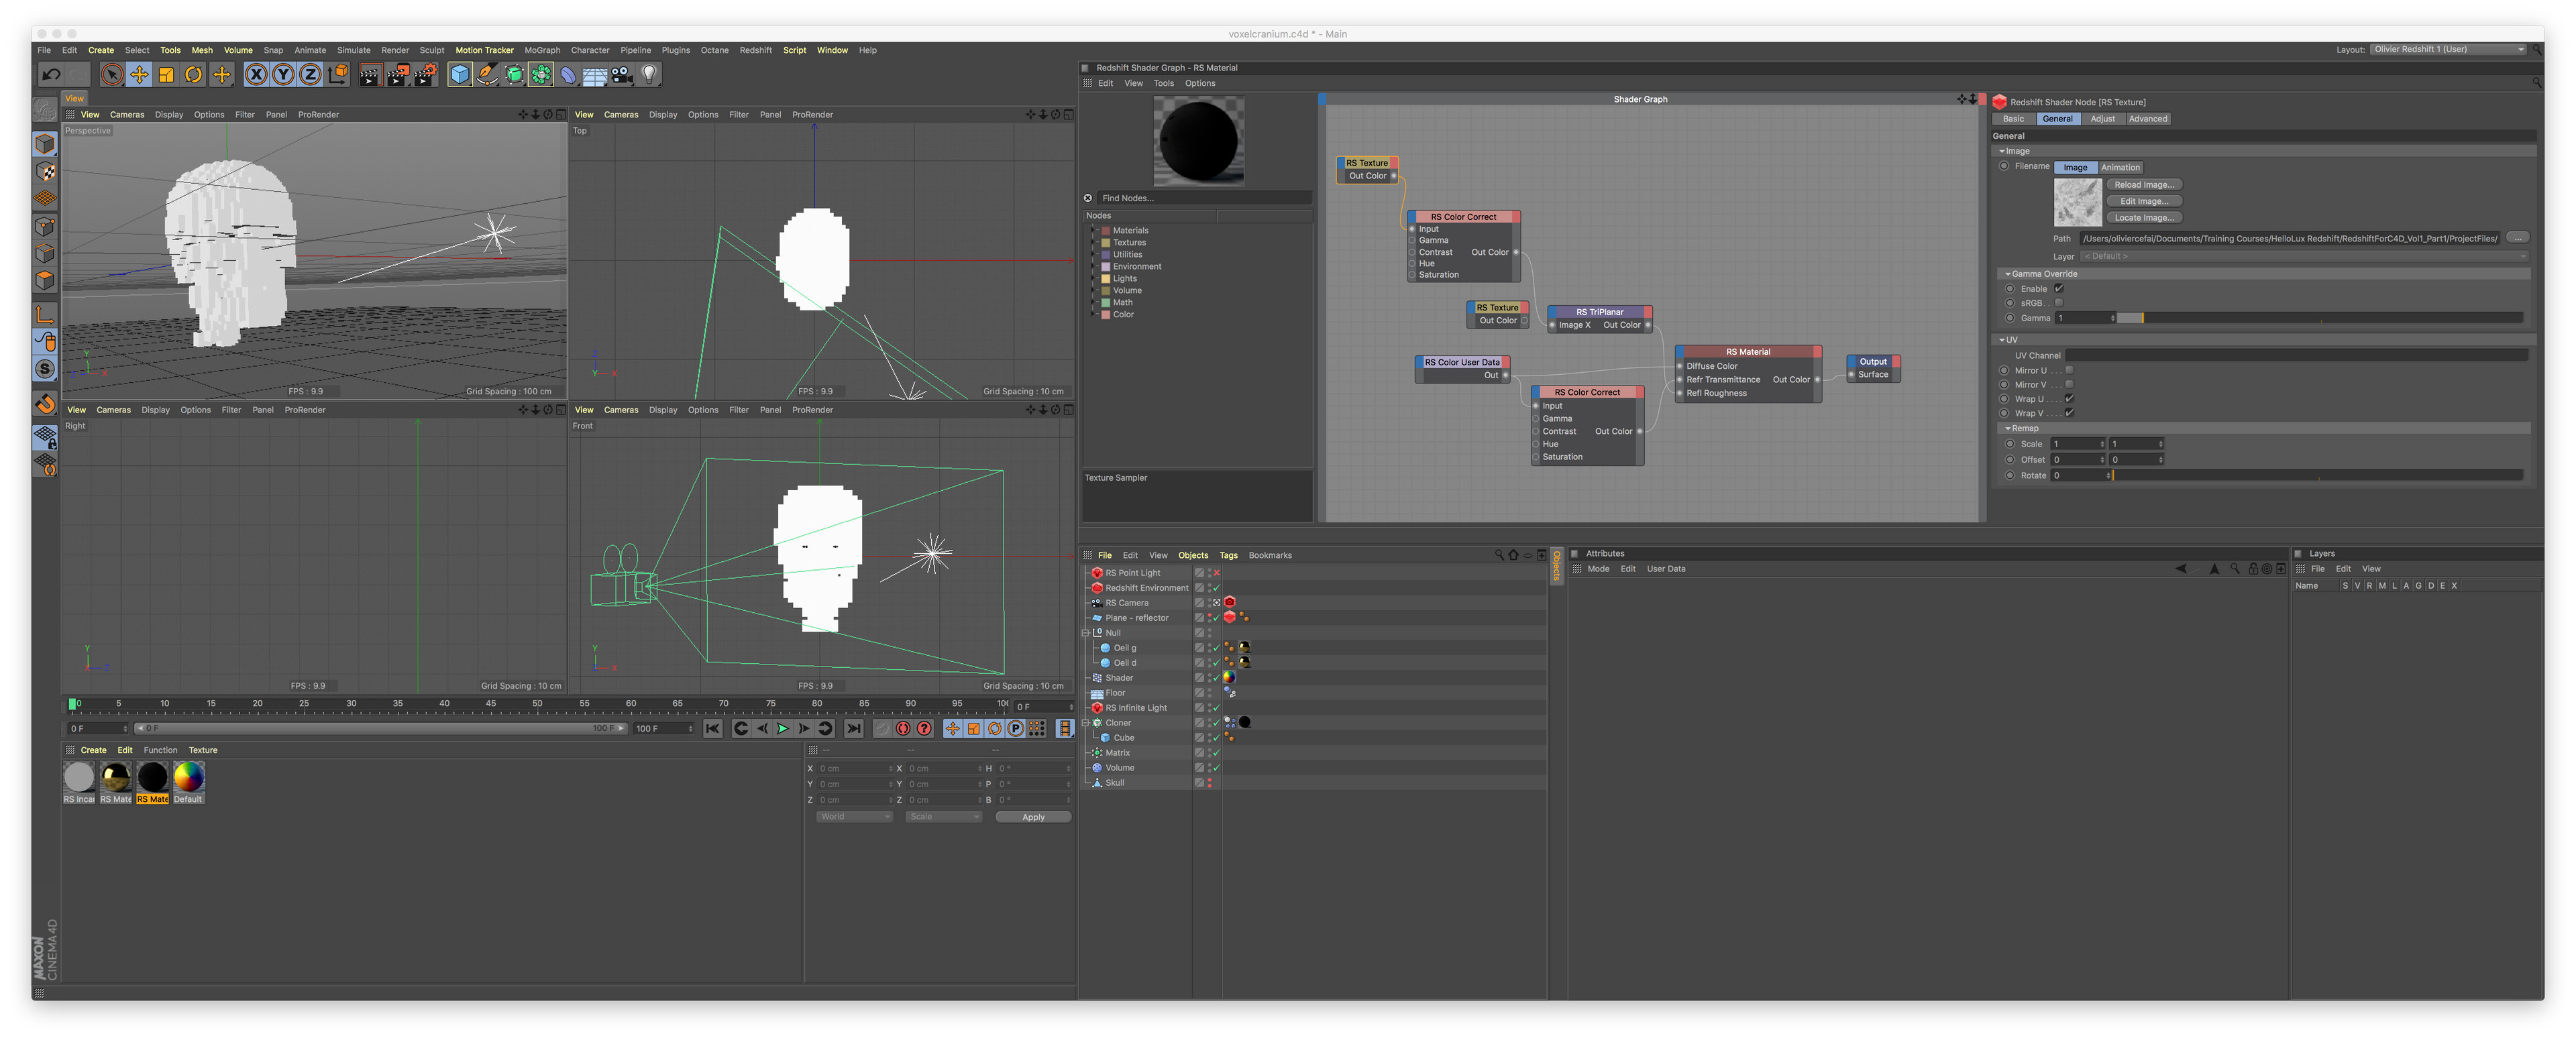Add a Light bulb object
Image resolution: width=2576 pixels, height=1038 pixels.
[x=649, y=74]
